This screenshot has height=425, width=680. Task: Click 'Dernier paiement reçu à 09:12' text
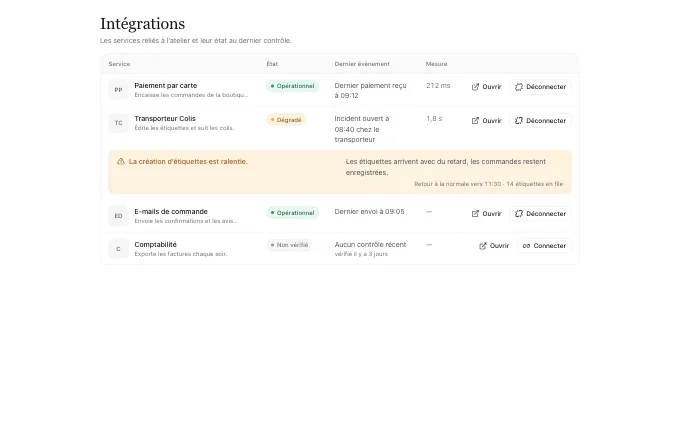click(x=370, y=91)
